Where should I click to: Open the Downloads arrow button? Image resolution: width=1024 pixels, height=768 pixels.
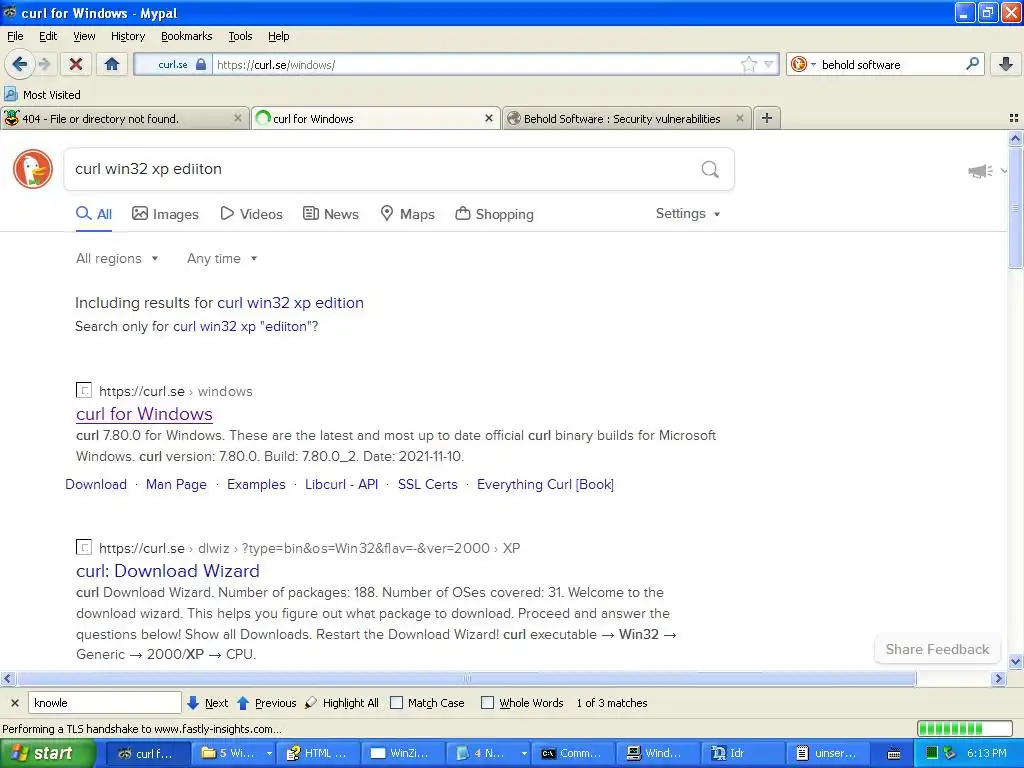[1006, 64]
